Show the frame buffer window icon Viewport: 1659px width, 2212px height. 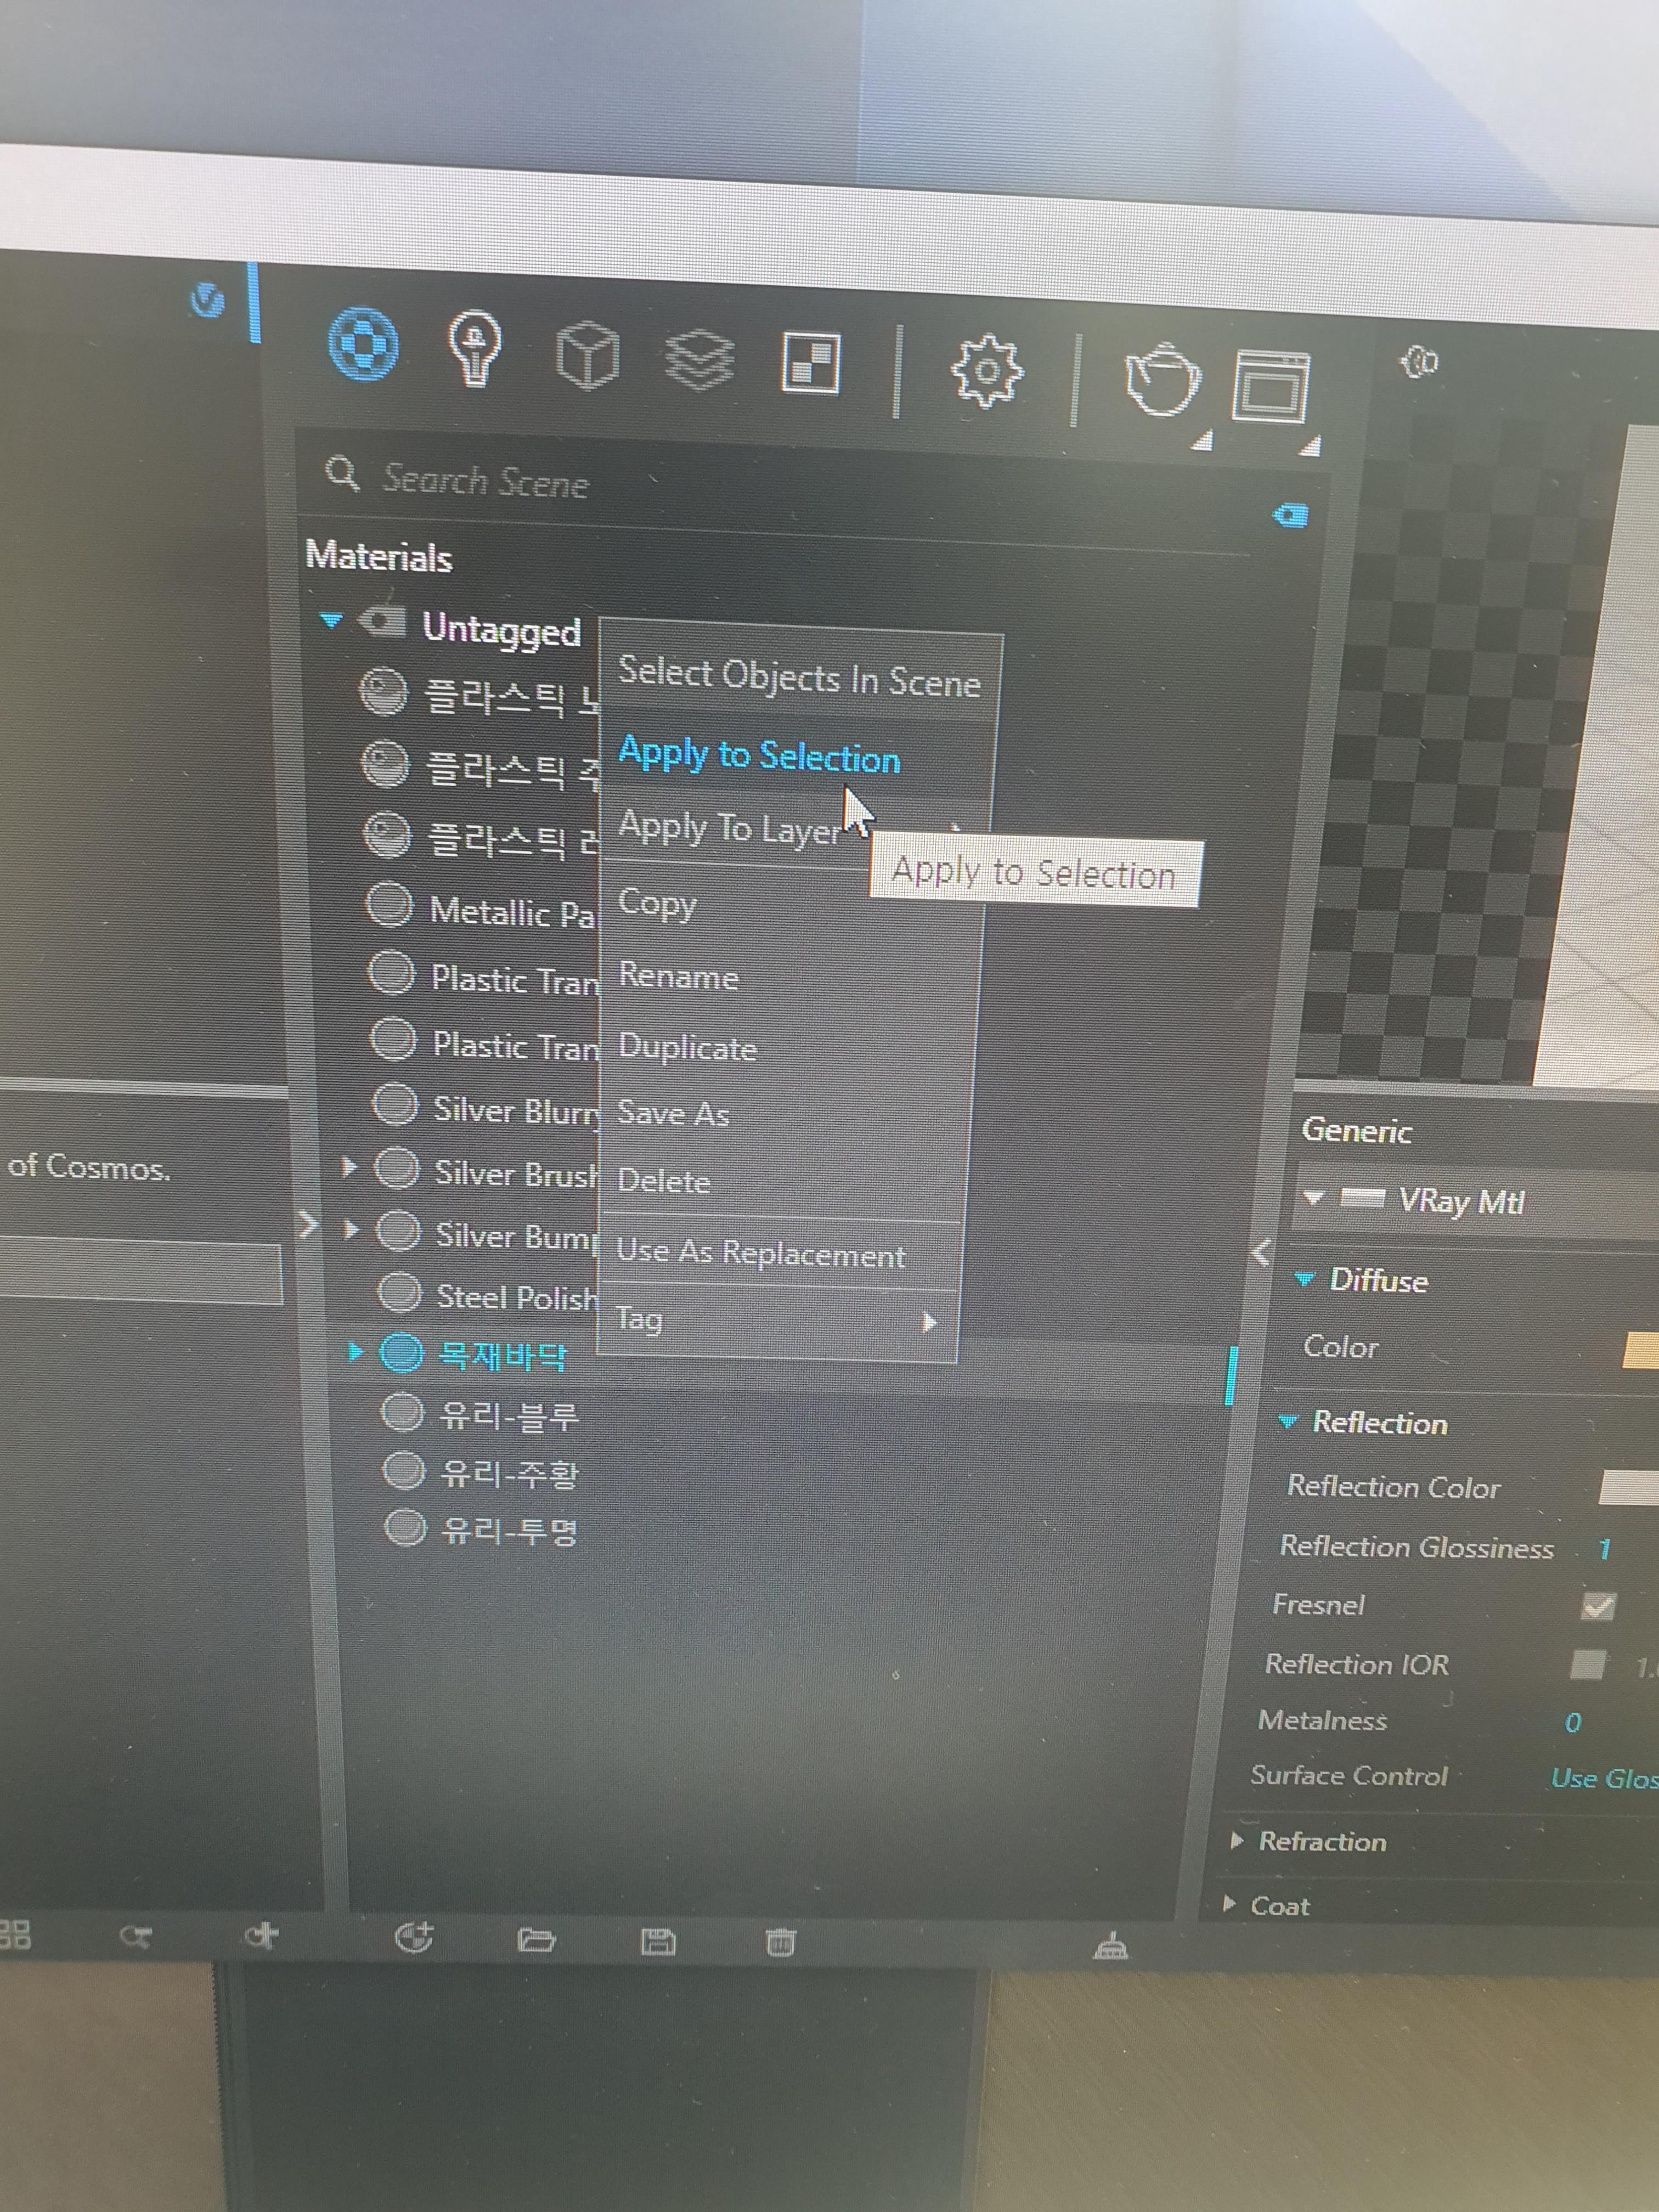(1270, 386)
